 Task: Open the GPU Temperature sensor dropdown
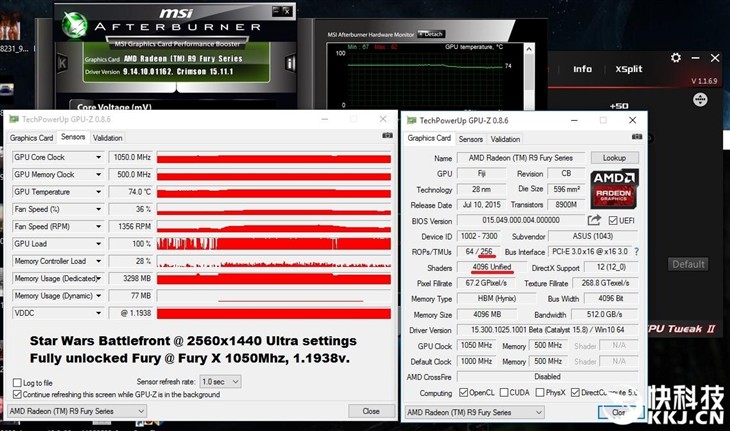coord(98,192)
